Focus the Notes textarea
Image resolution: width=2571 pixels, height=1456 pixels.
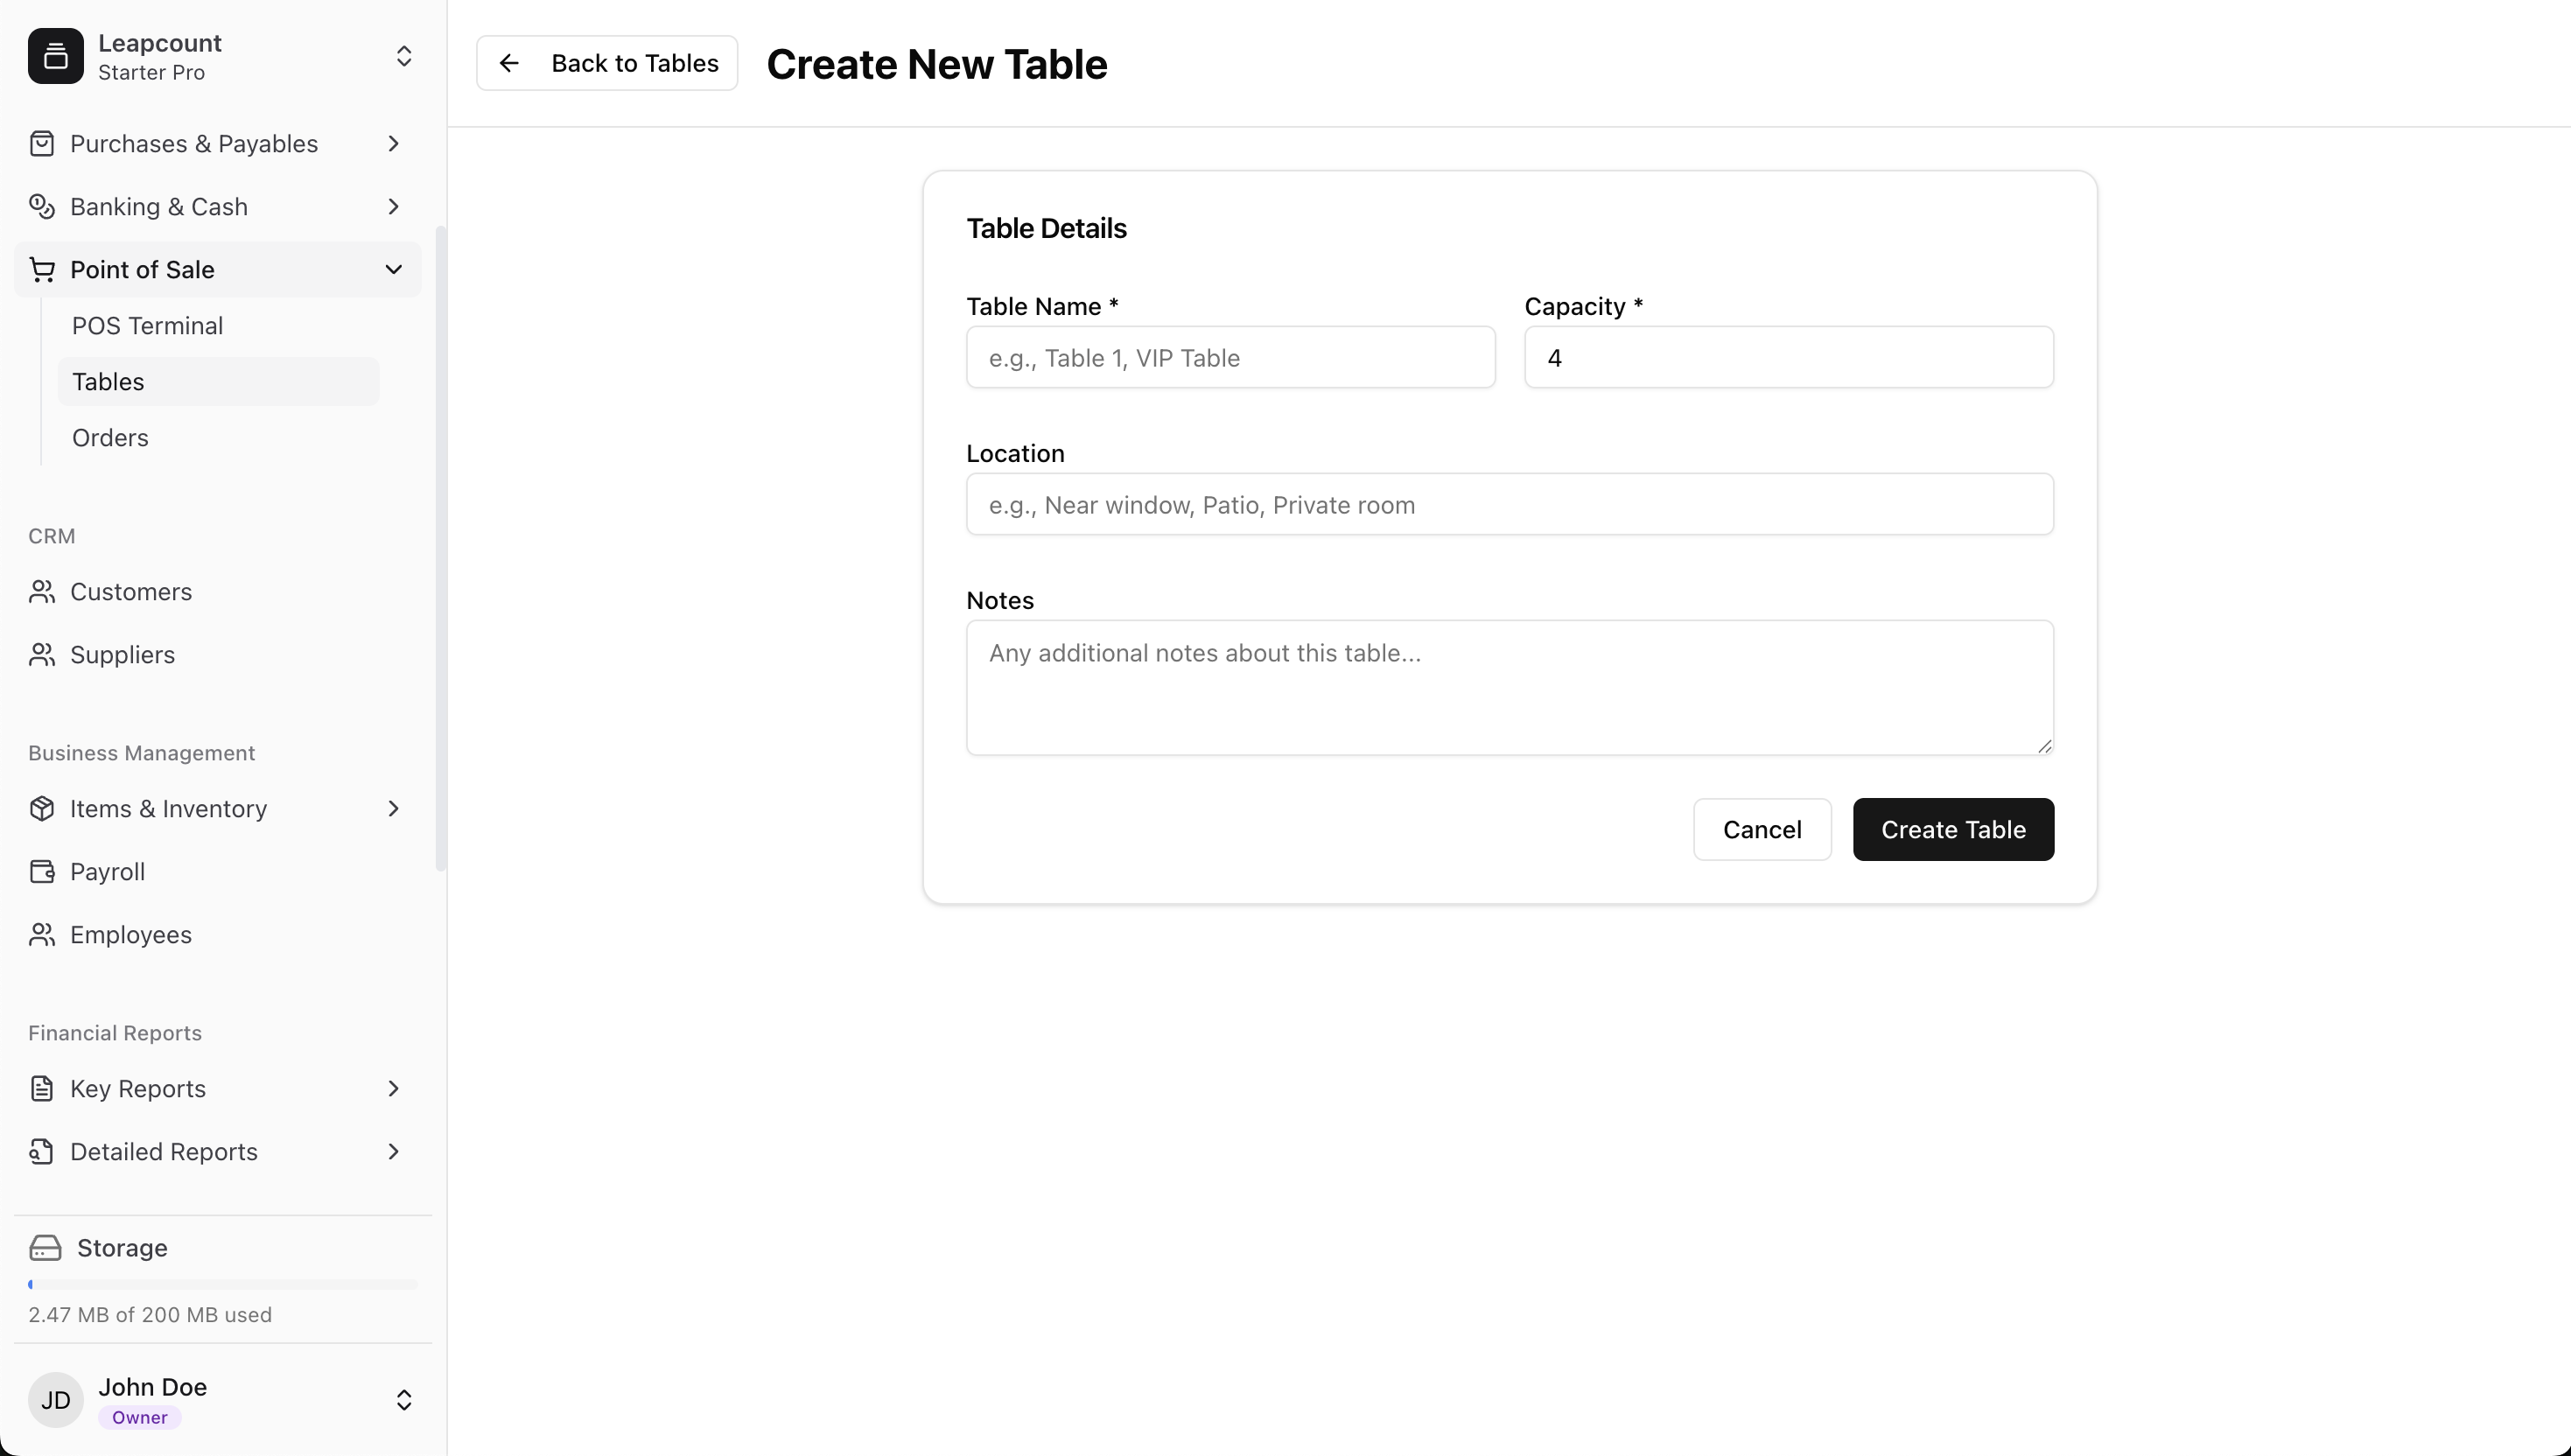pos(1510,688)
